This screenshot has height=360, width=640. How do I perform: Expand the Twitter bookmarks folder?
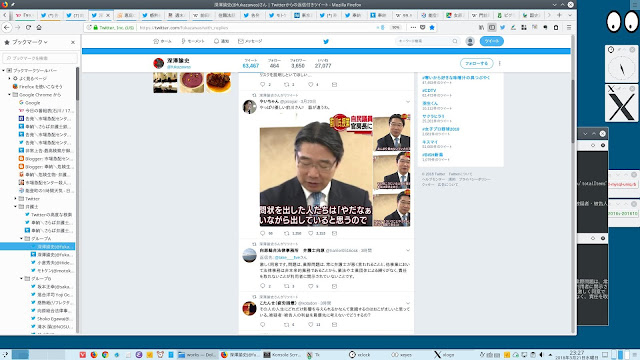[16, 198]
